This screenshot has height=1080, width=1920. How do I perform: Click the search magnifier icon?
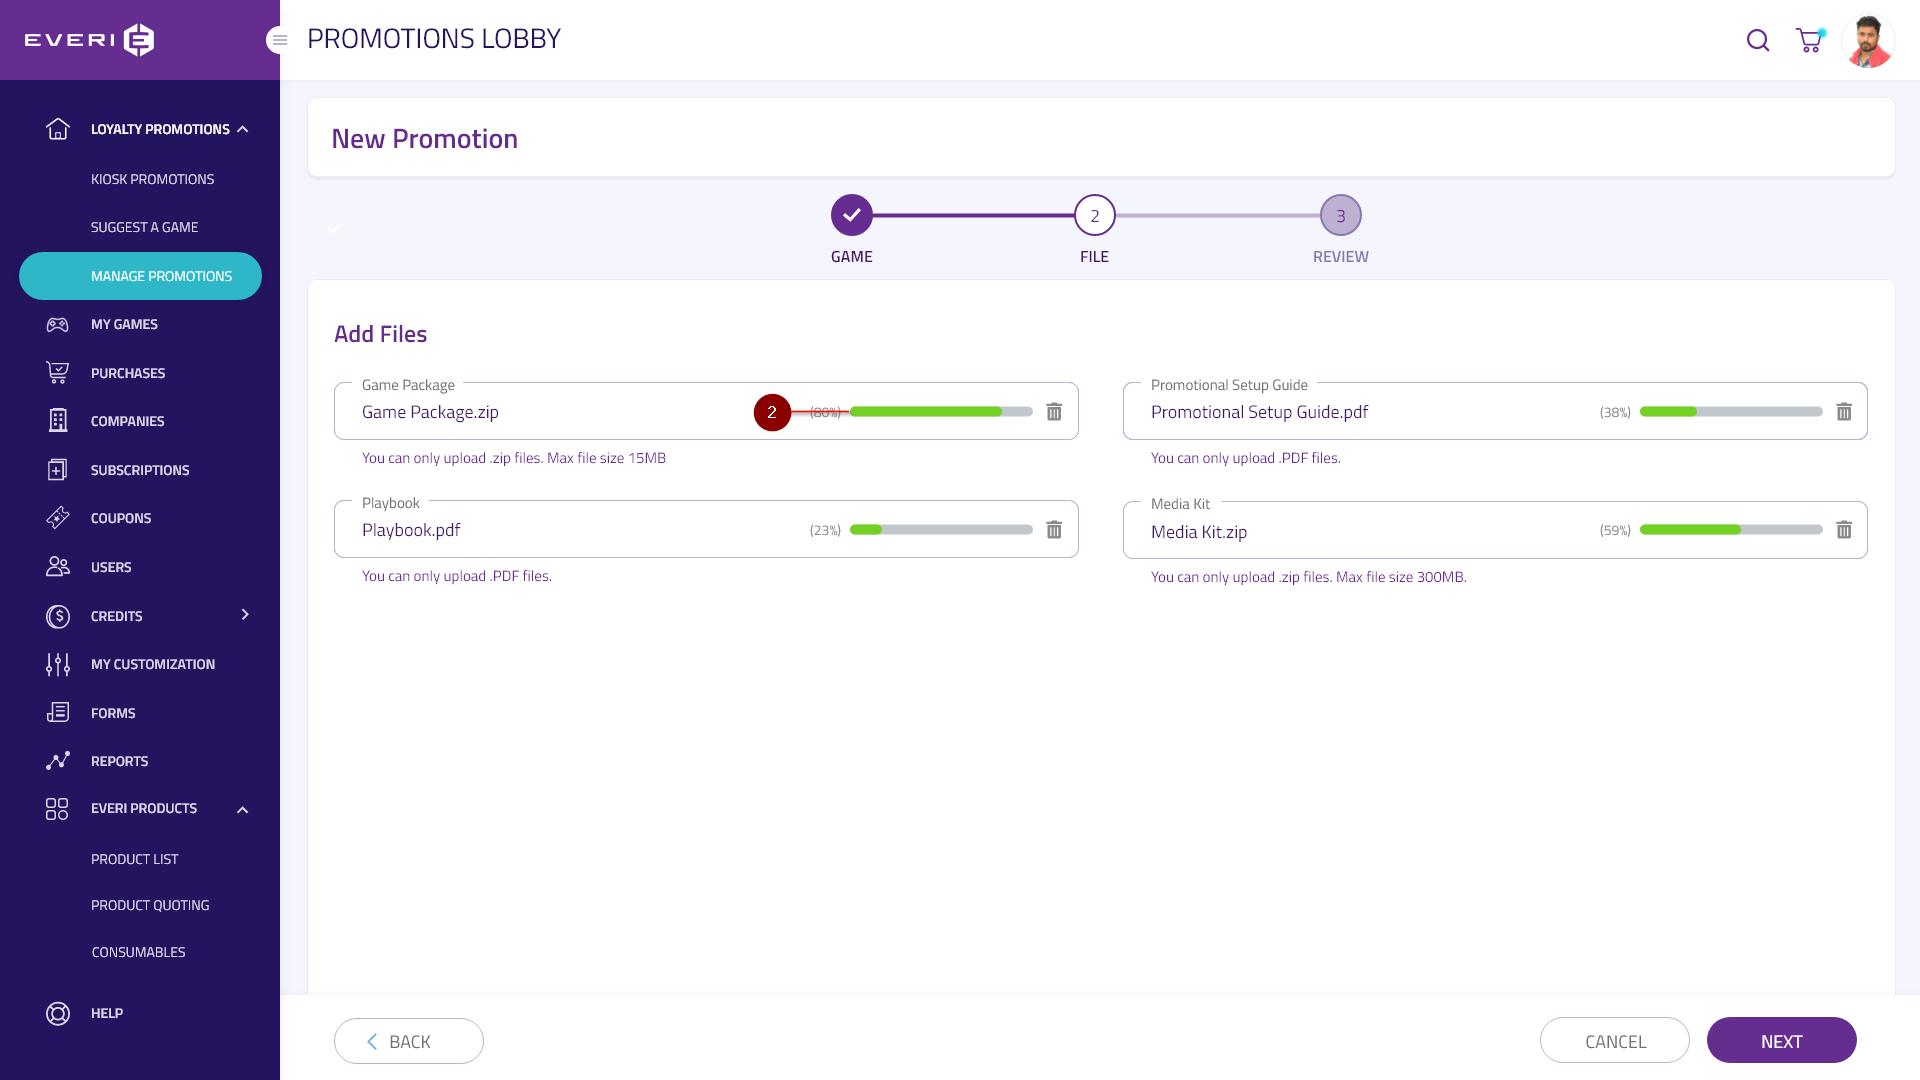point(1757,40)
